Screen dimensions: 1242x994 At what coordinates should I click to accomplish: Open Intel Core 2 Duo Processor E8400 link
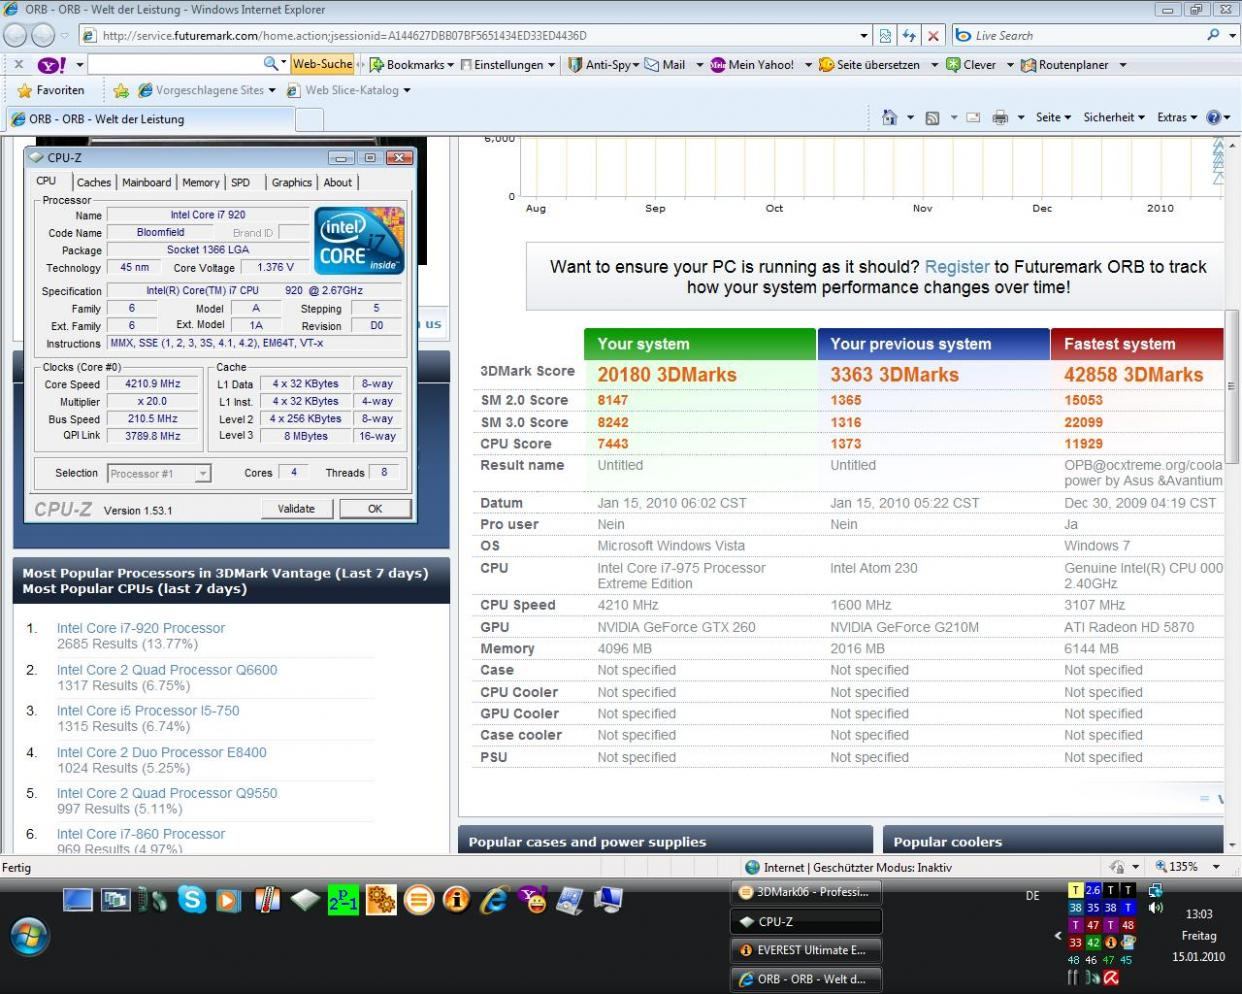(x=162, y=752)
